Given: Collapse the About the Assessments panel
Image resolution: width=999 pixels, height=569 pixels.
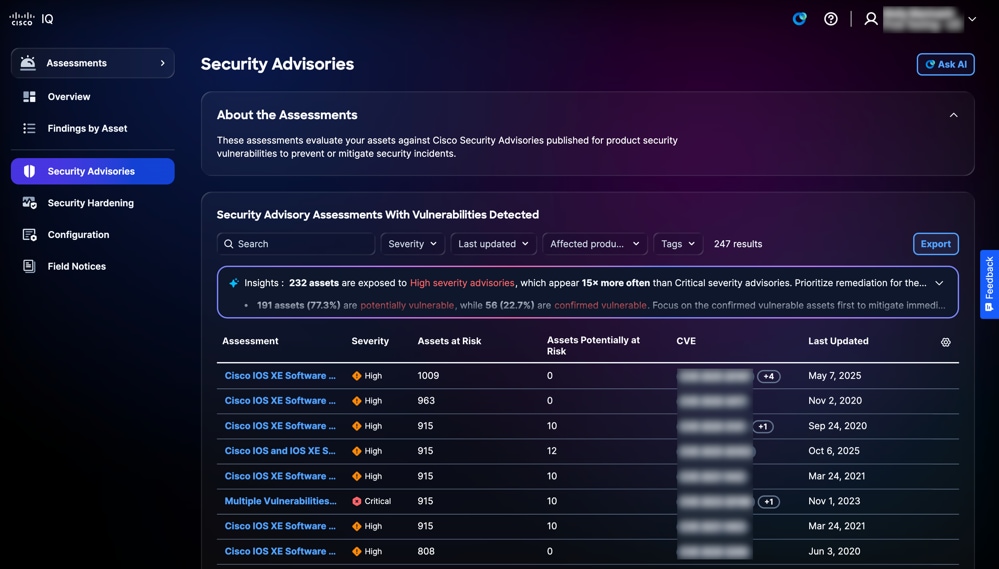Looking at the screenshot, I should (x=953, y=115).
